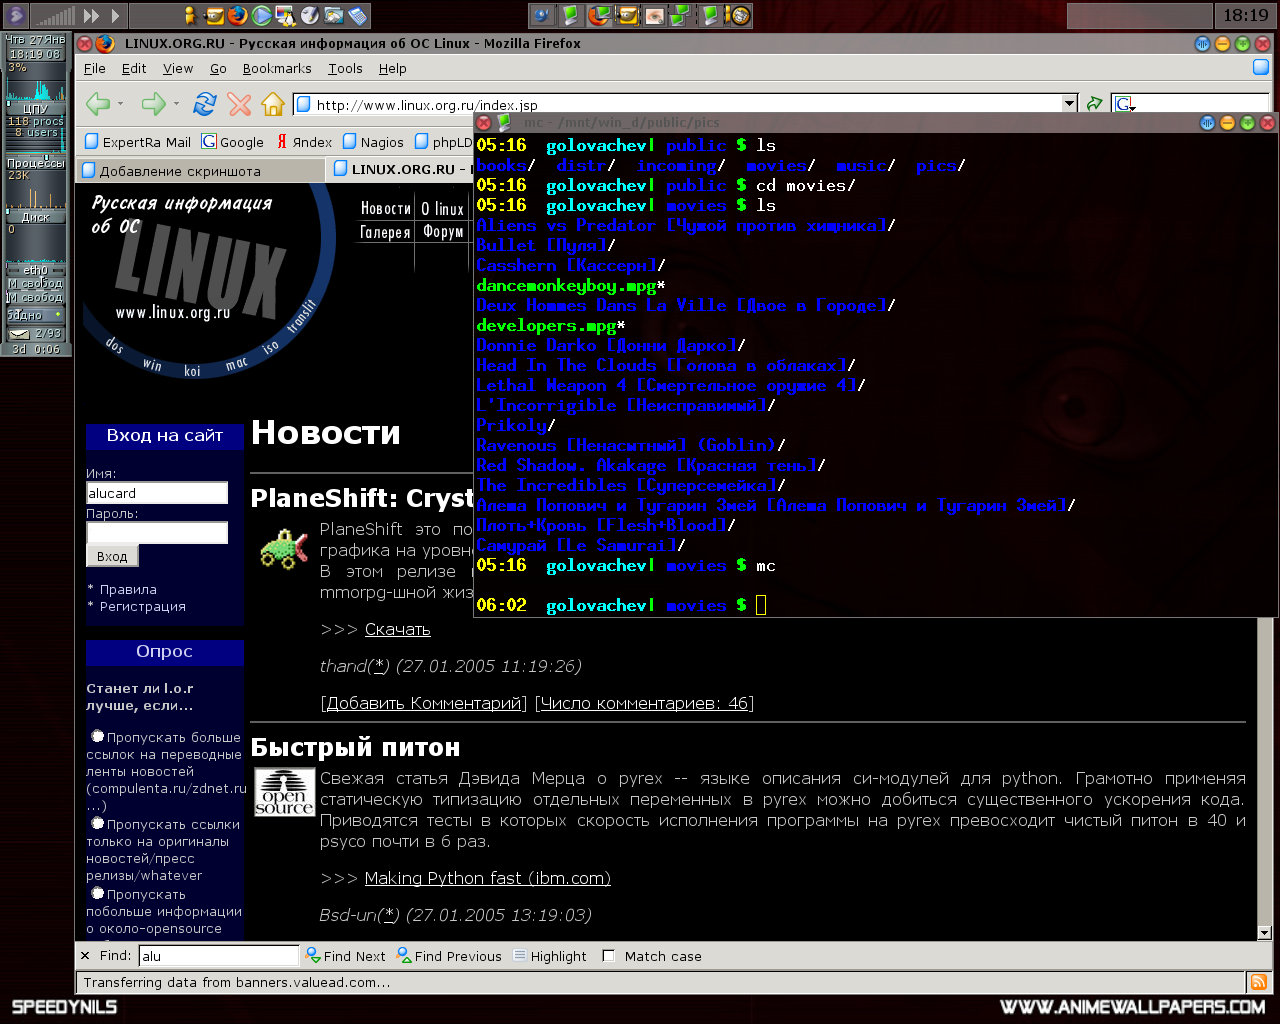Click the eye icon in the taskbar tray
Screen dimensions: 1280x1024
pyautogui.click(x=655, y=15)
